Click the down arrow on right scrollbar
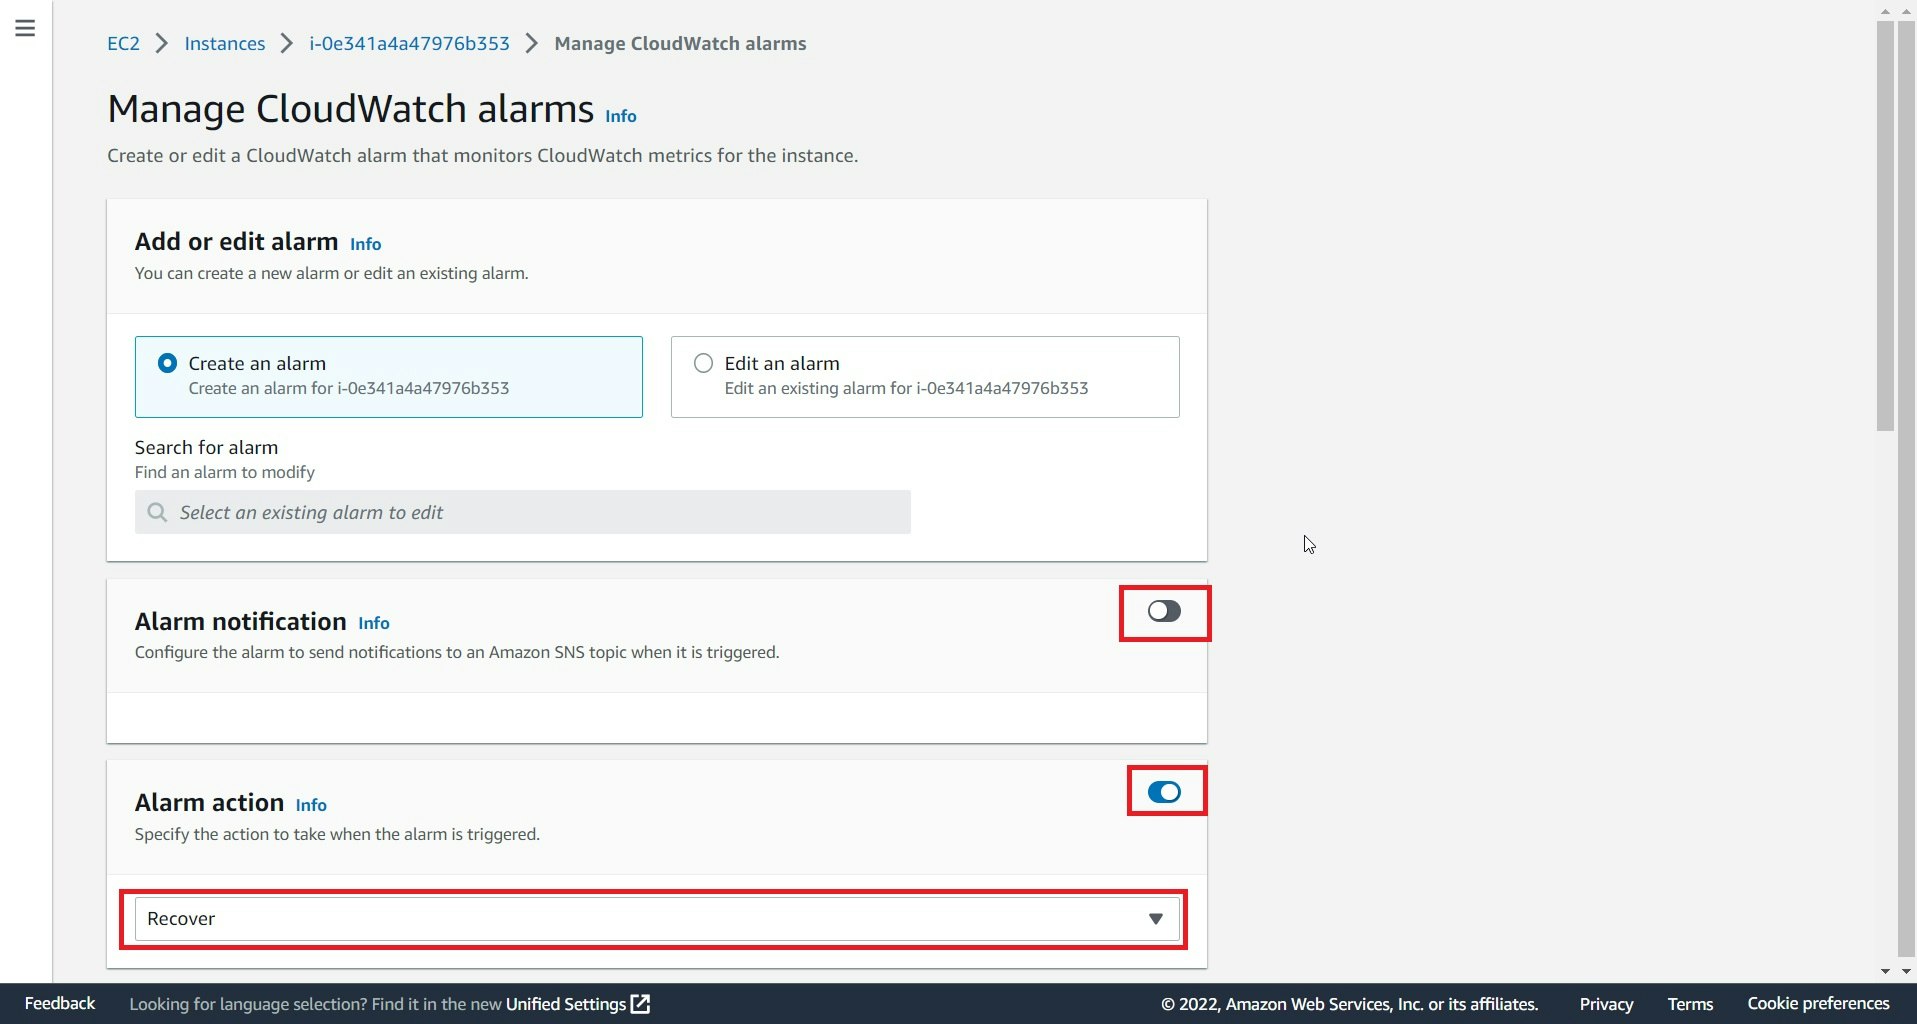1917x1024 pixels. 1905,971
